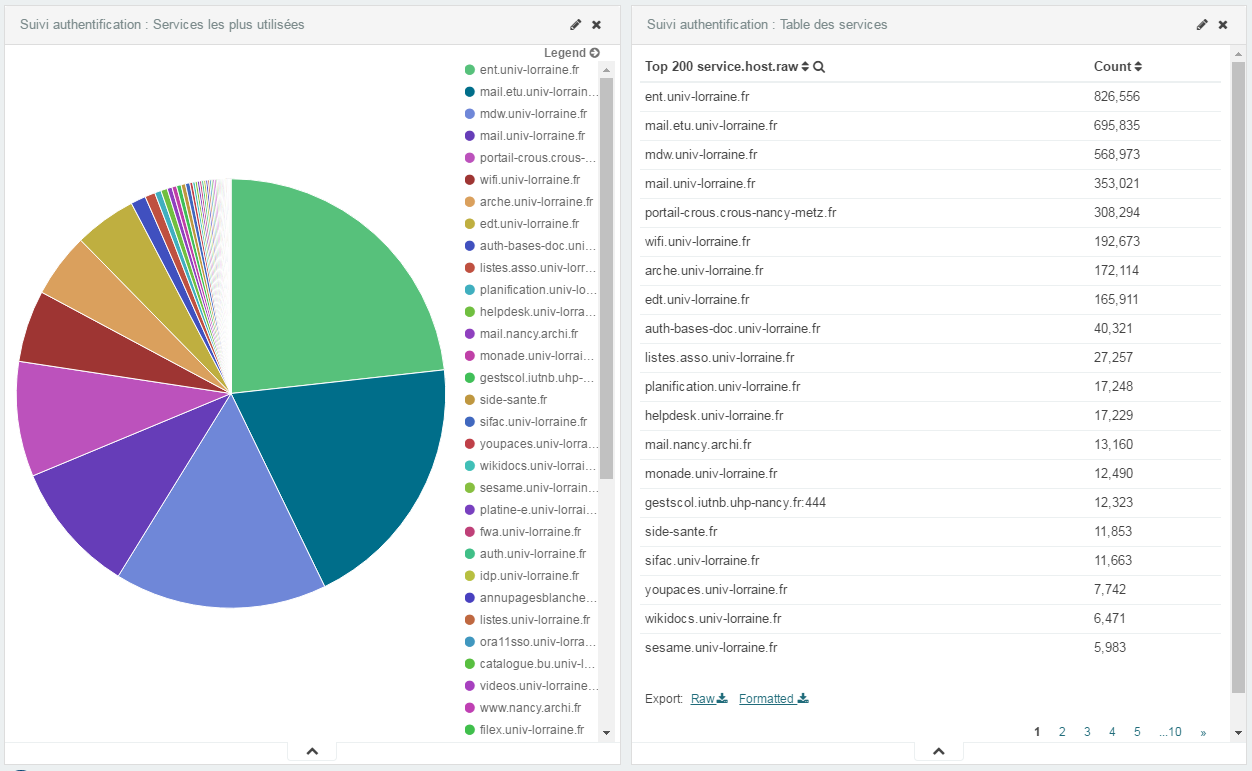Open the magnifier filter on service.host.raw
Image resolution: width=1252 pixels, height=771 pixels.
(819, 67)
